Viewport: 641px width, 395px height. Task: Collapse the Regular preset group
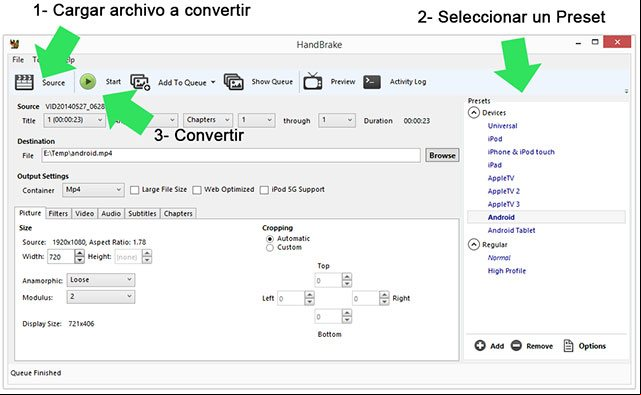coord(473,245)
